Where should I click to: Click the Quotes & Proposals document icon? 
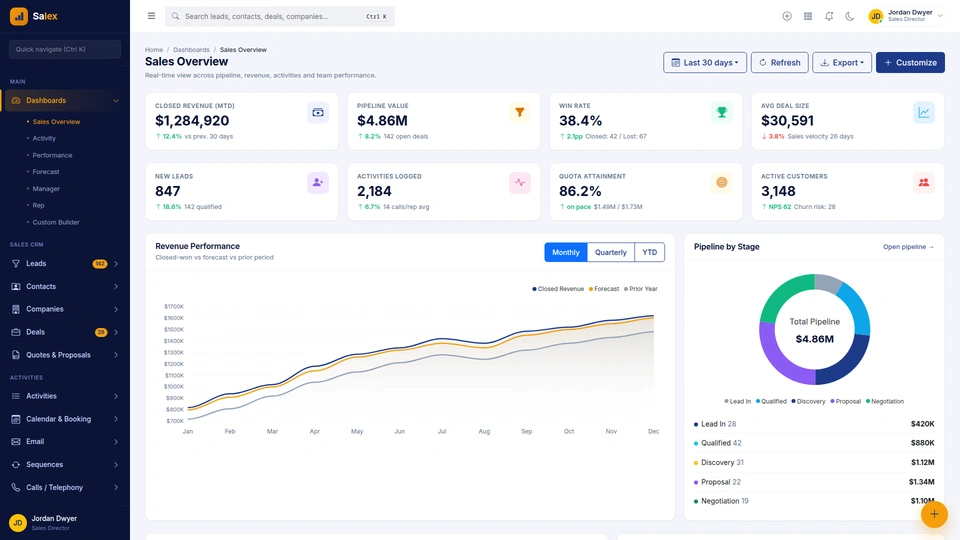[x=16, y=355]
